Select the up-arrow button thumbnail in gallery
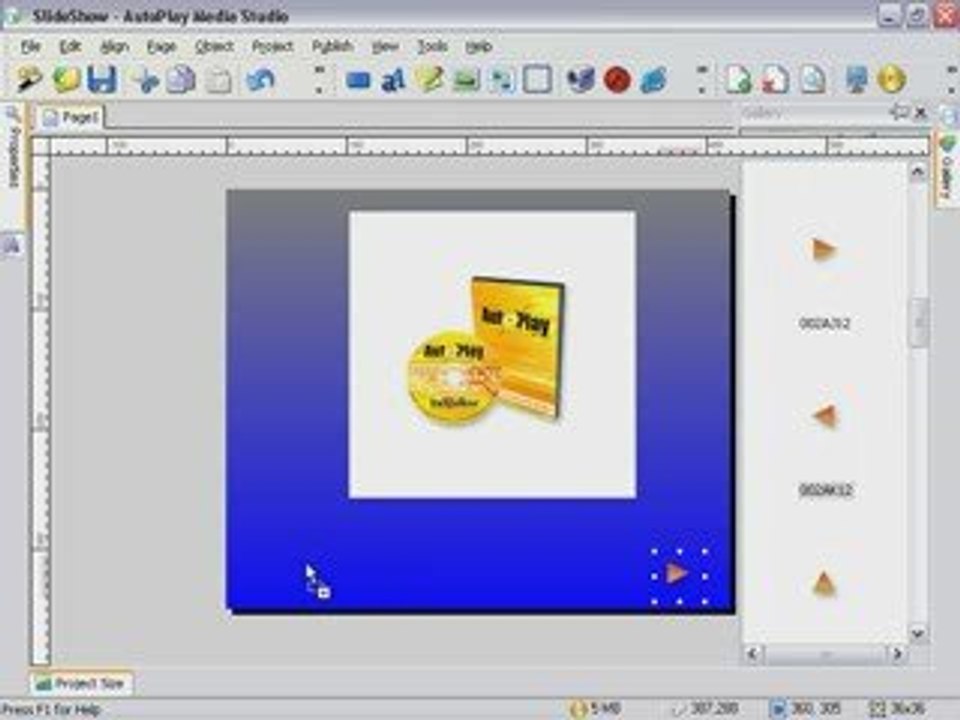This screenshot has height=720, width=960. [824, 583]
